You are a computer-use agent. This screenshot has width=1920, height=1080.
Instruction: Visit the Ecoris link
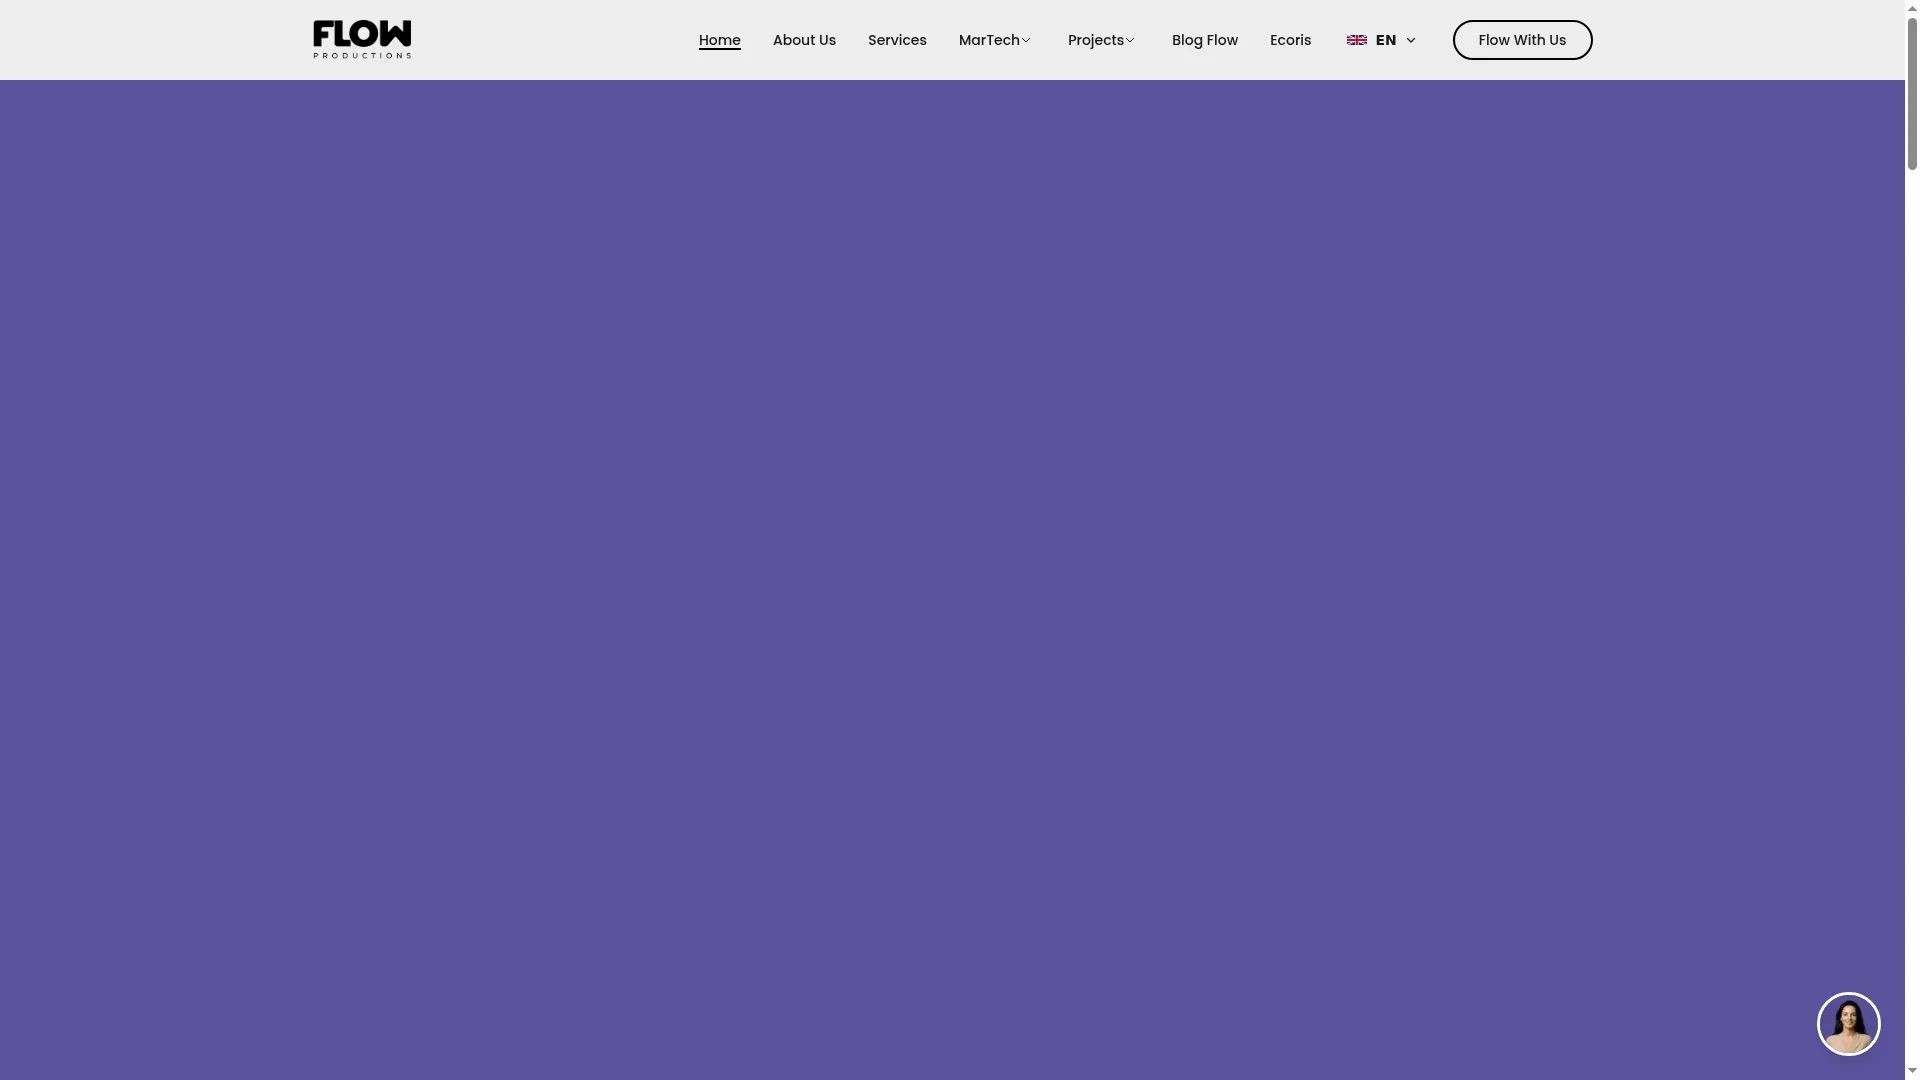[1290, 40]
